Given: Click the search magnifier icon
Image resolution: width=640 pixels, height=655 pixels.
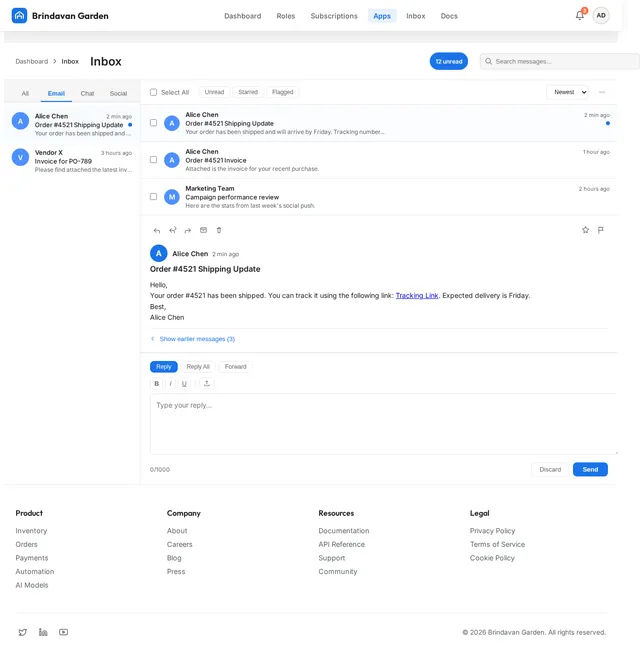Looking at the screenshot, I should [x=488, y=61].
